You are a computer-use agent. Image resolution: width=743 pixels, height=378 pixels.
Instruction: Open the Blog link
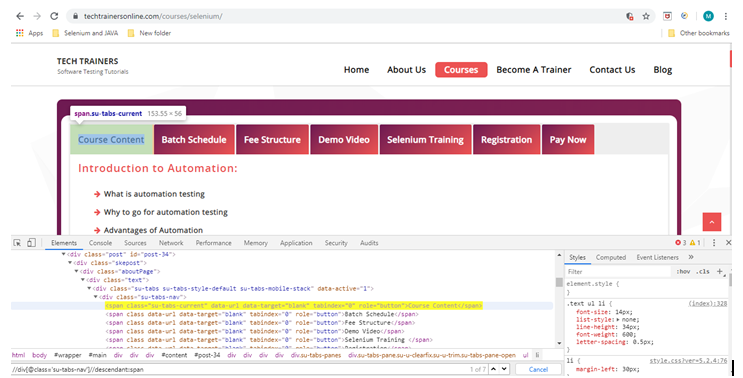point(662,70)
